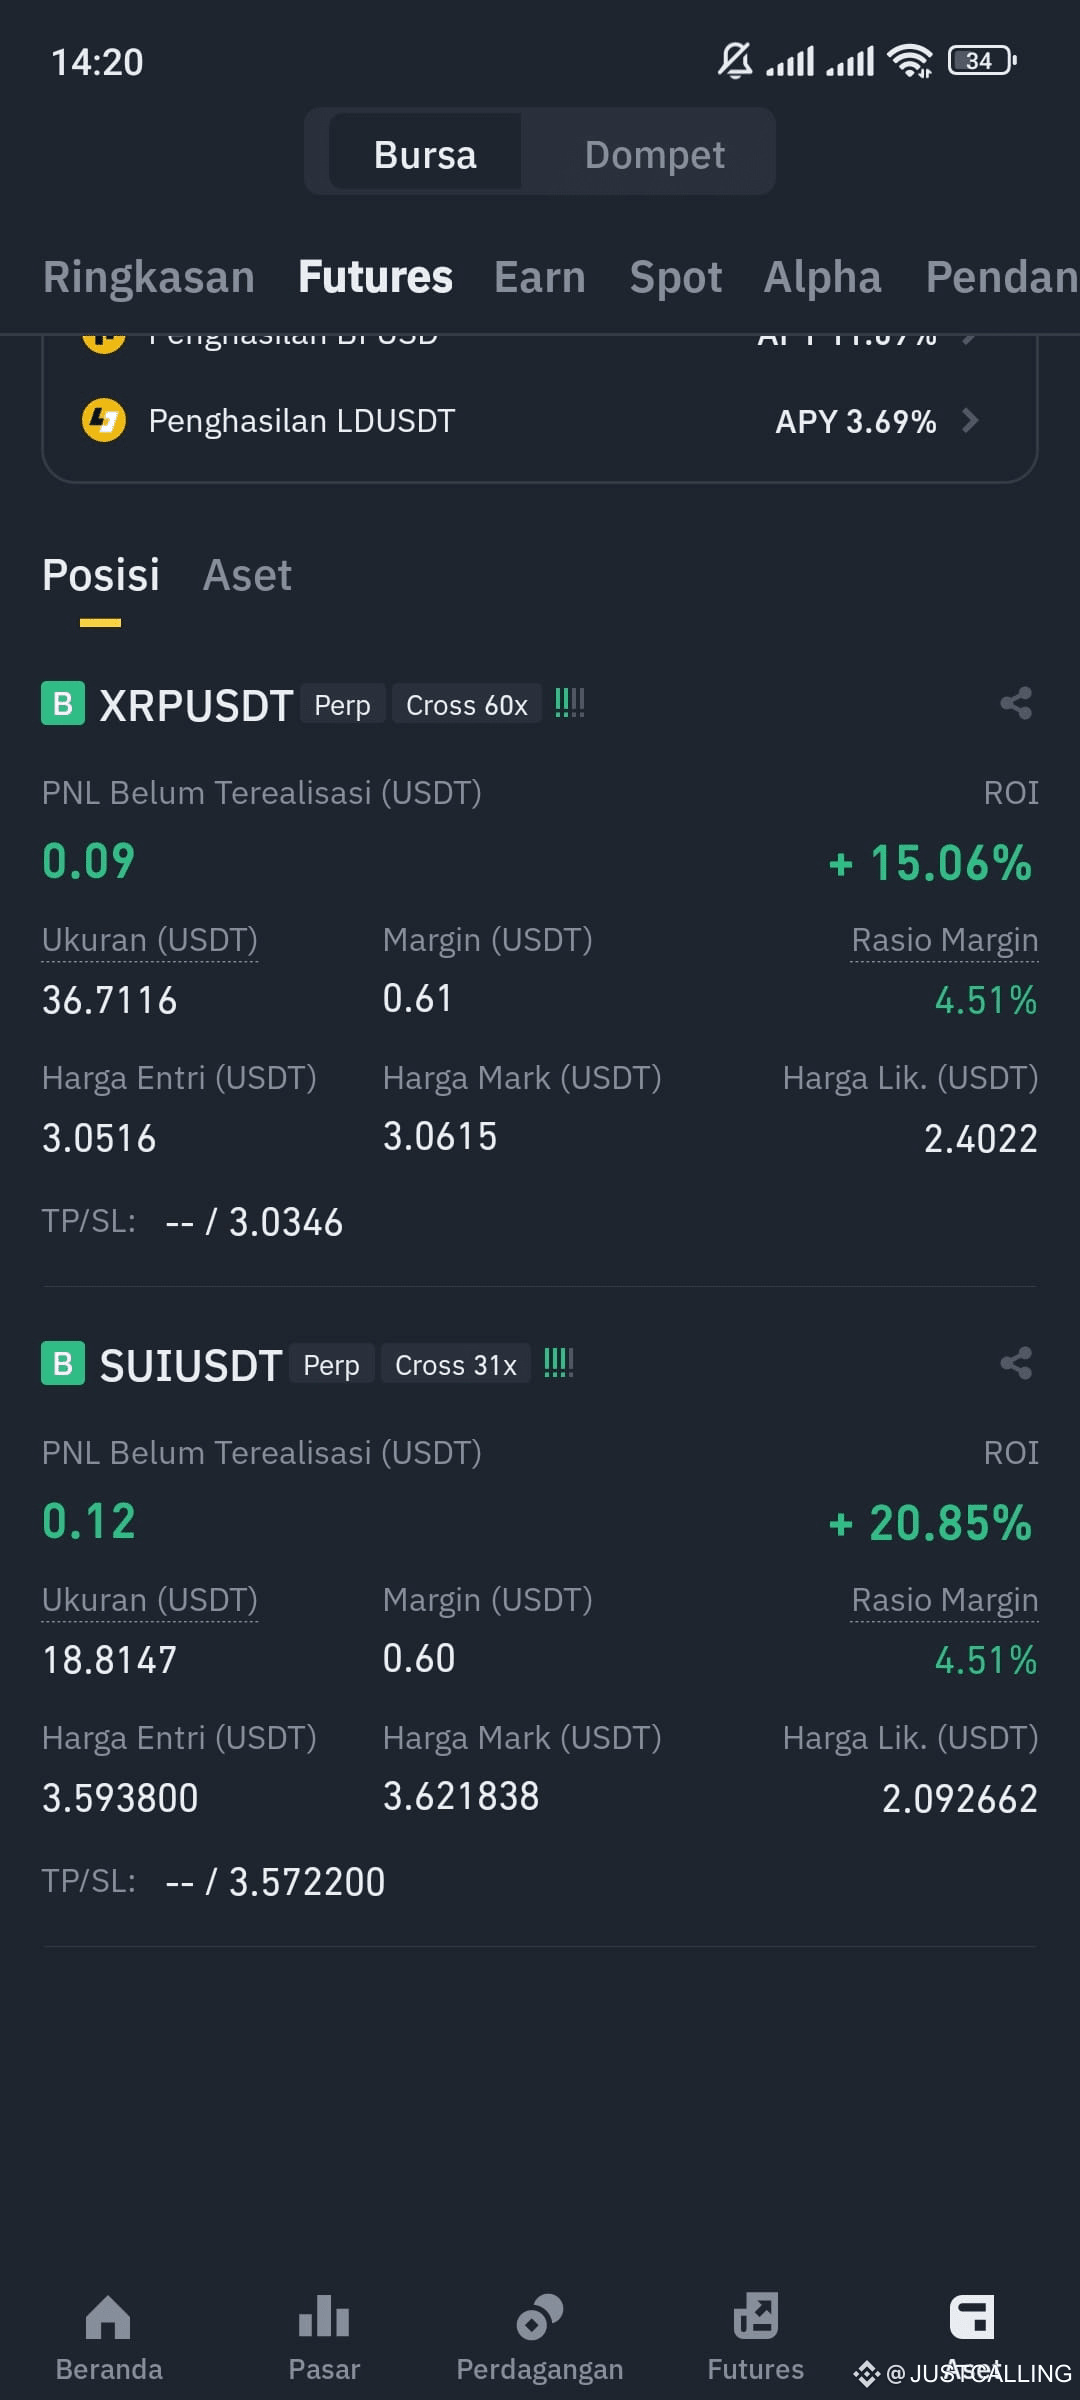Screen dimensions: 1080x2400
Task: Edit XRPUSDT TP/SL value 3.0346
Action: coord(286,1222)
